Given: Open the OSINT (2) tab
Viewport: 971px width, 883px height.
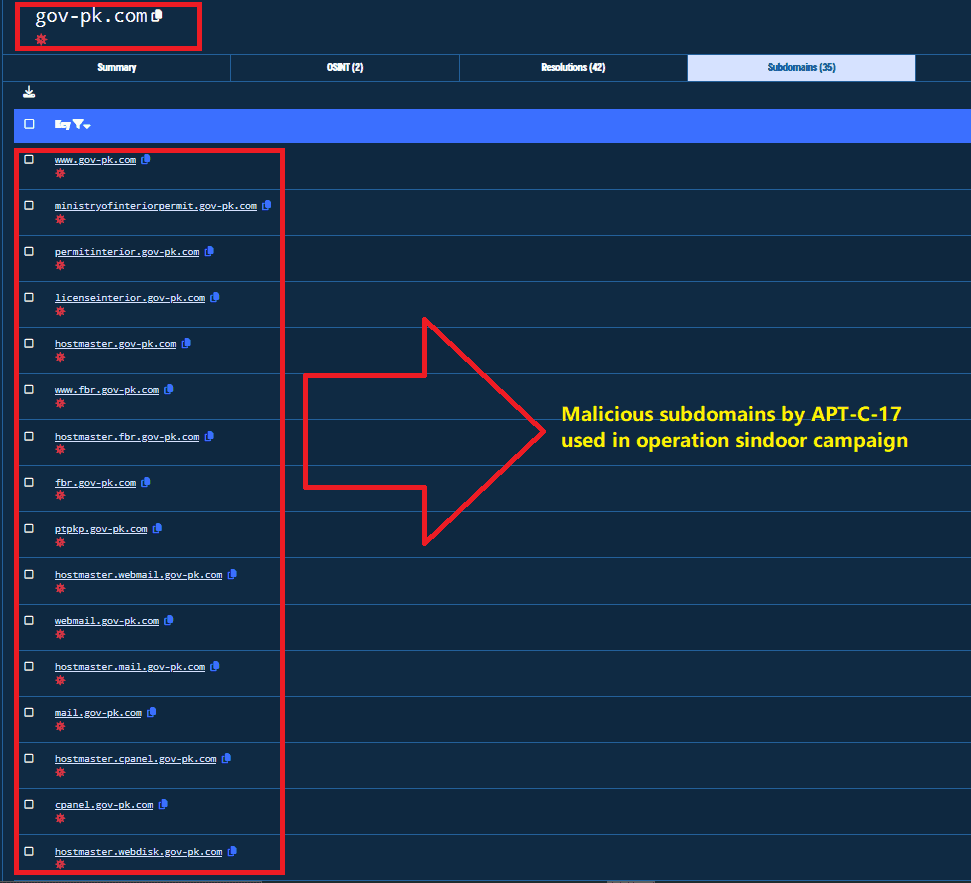Looking at the screenshot, I should 344,68.
